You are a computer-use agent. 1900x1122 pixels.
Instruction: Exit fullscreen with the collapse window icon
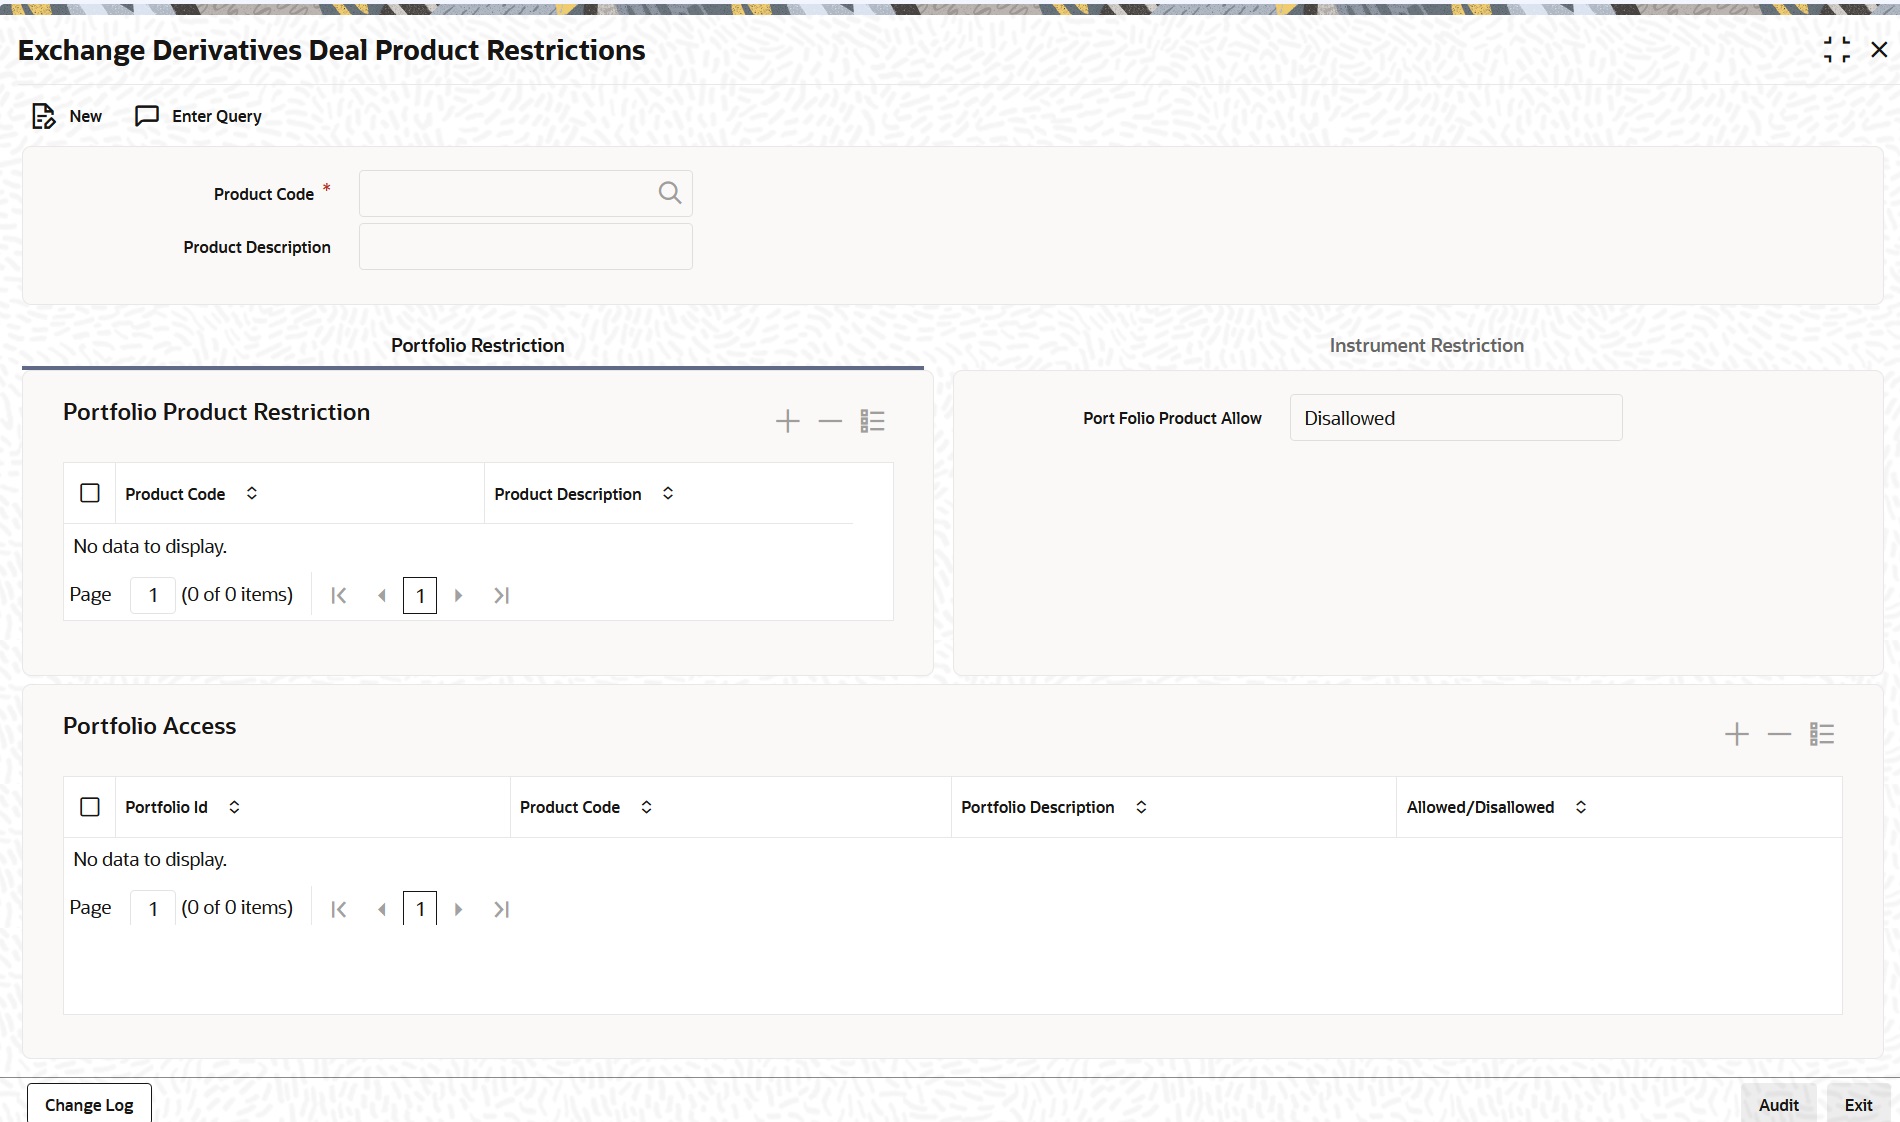(x=1837, y=50)
